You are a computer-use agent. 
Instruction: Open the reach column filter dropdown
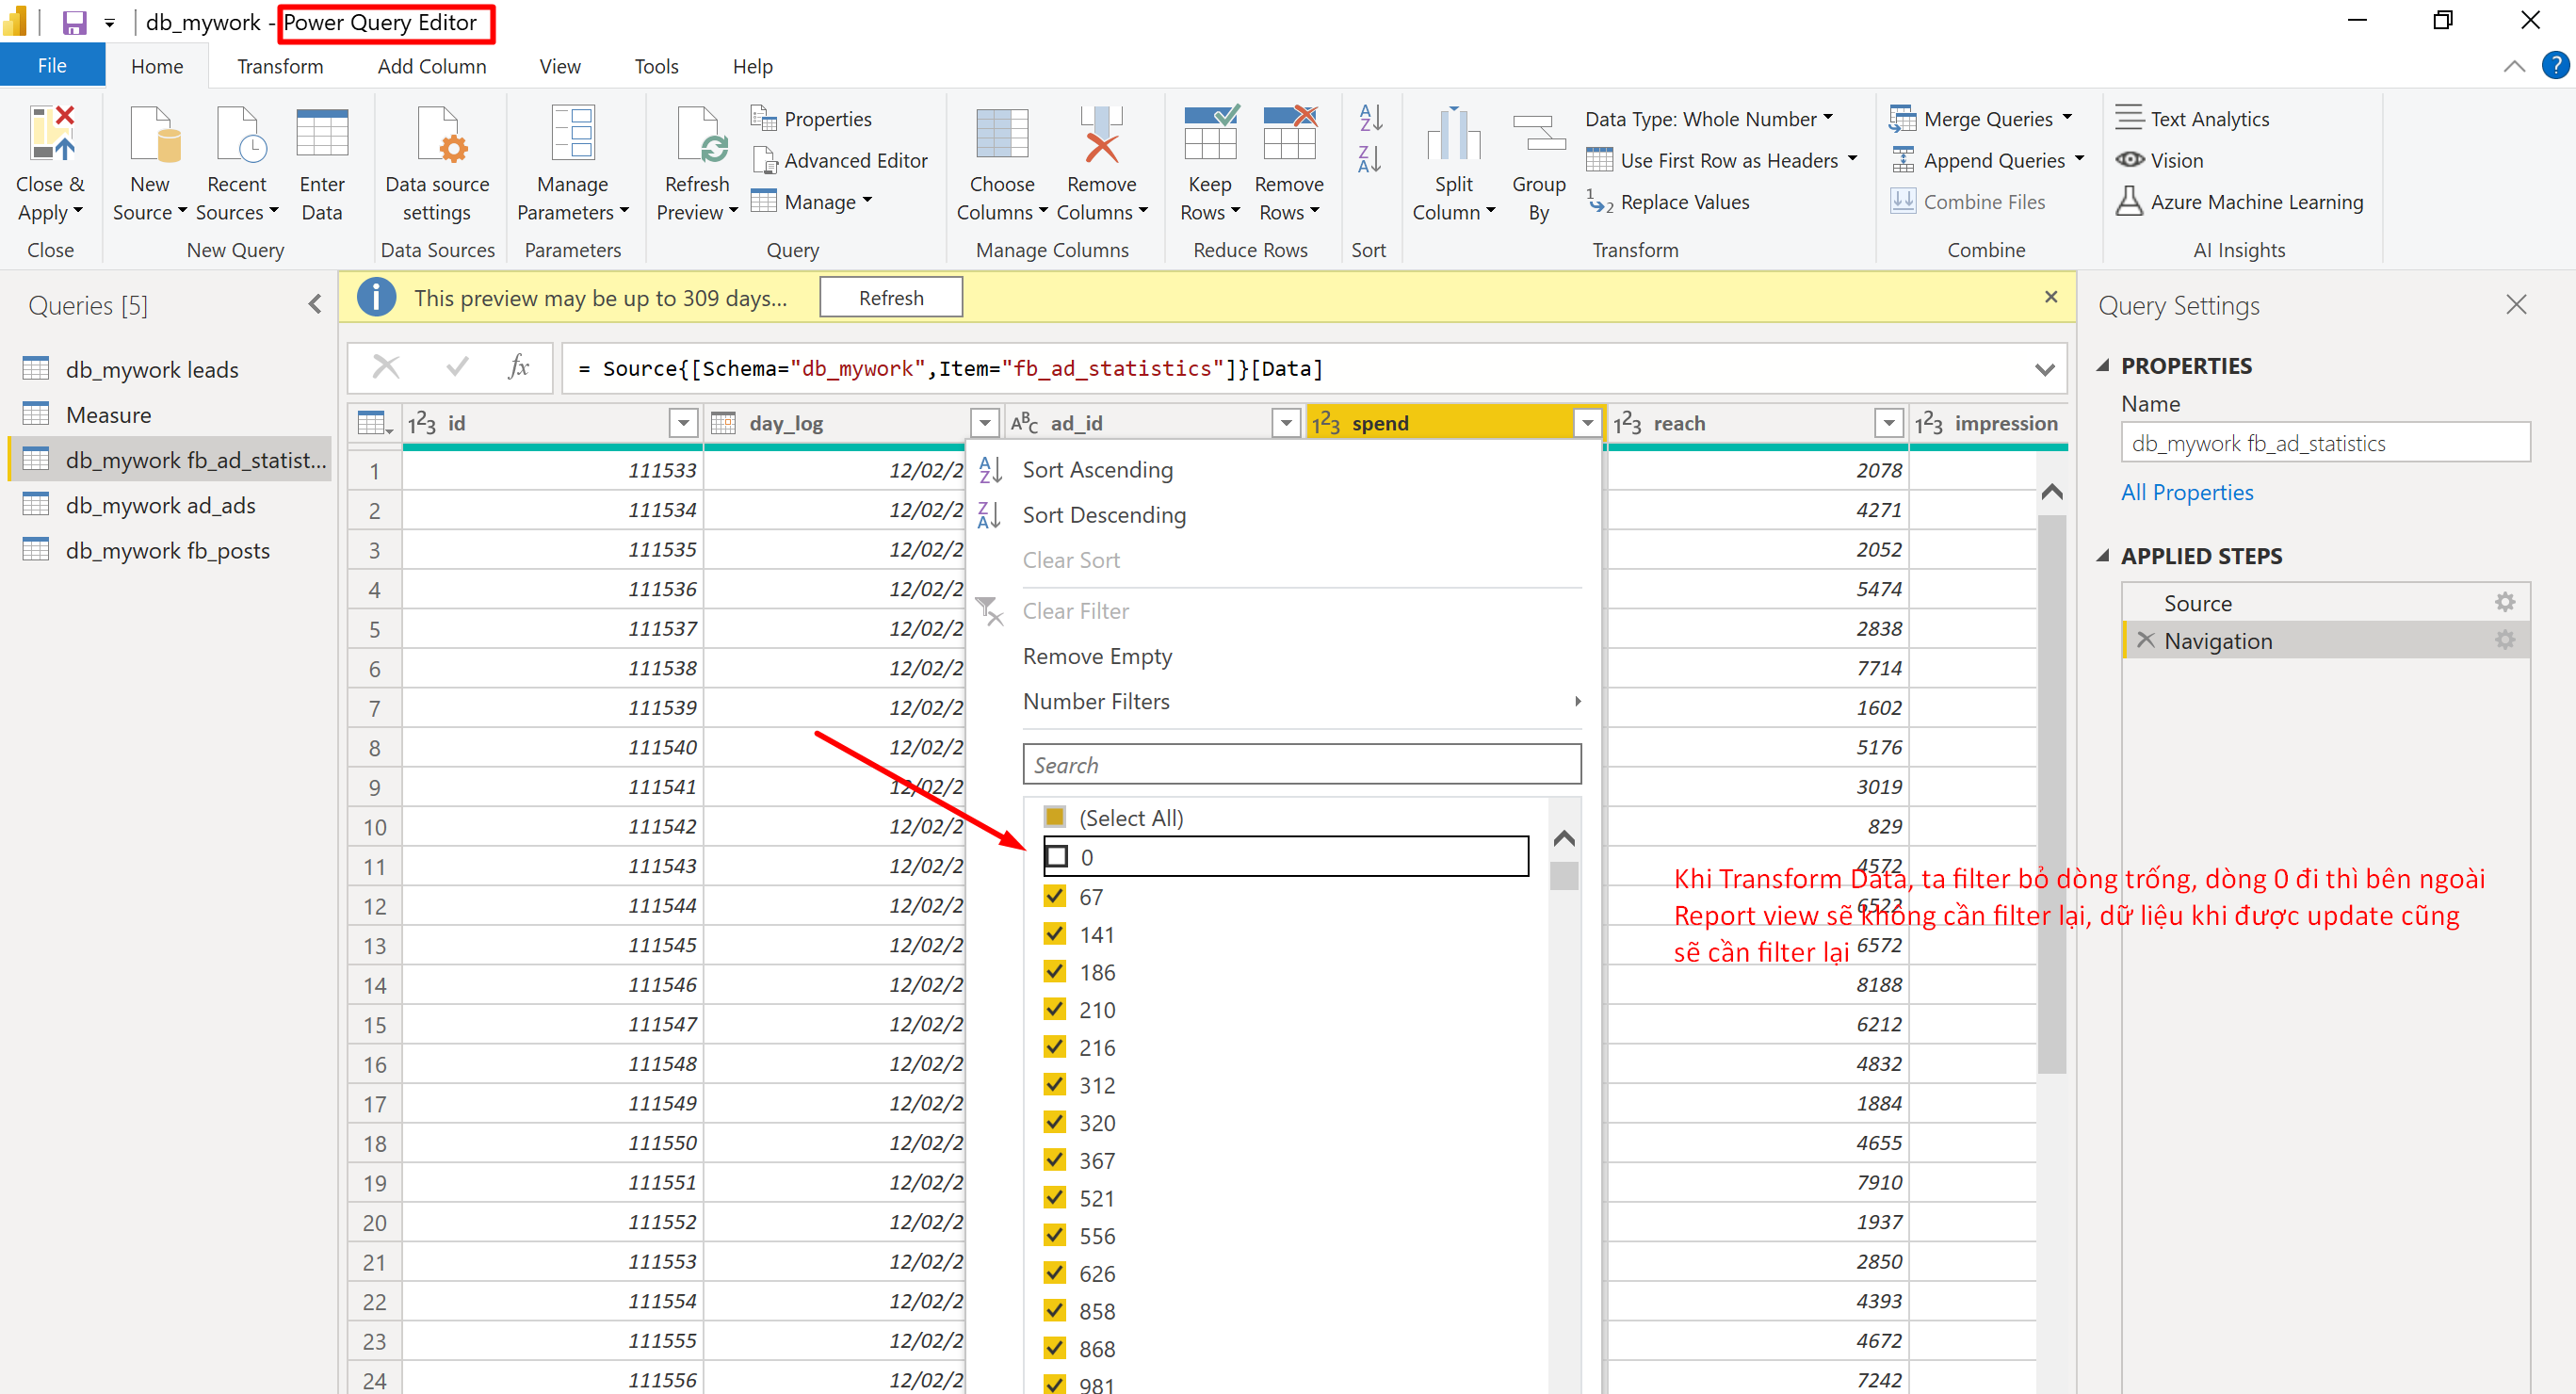pyautogui.click(x=1888, y=423)
